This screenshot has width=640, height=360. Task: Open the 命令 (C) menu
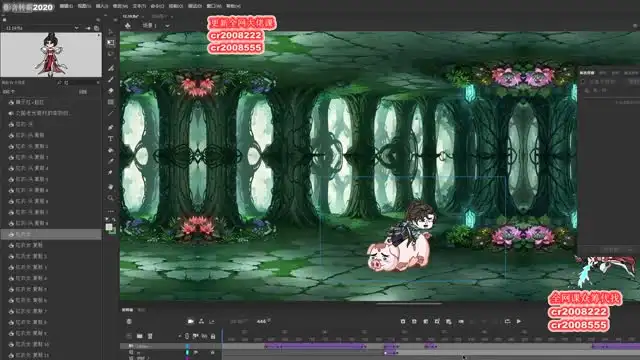(157, 6)
